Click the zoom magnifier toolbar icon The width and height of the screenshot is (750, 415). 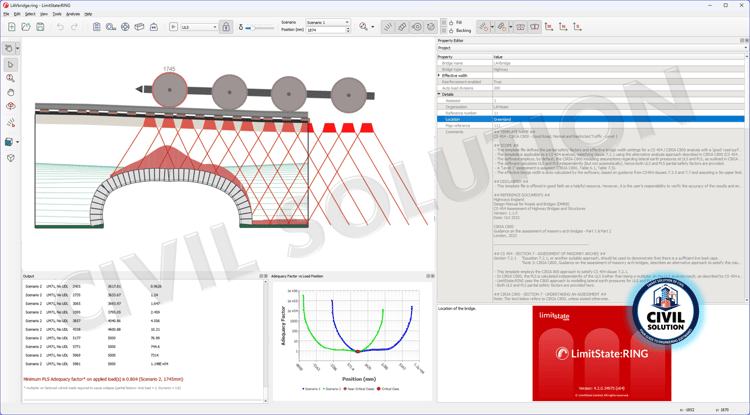click(363, 27)
